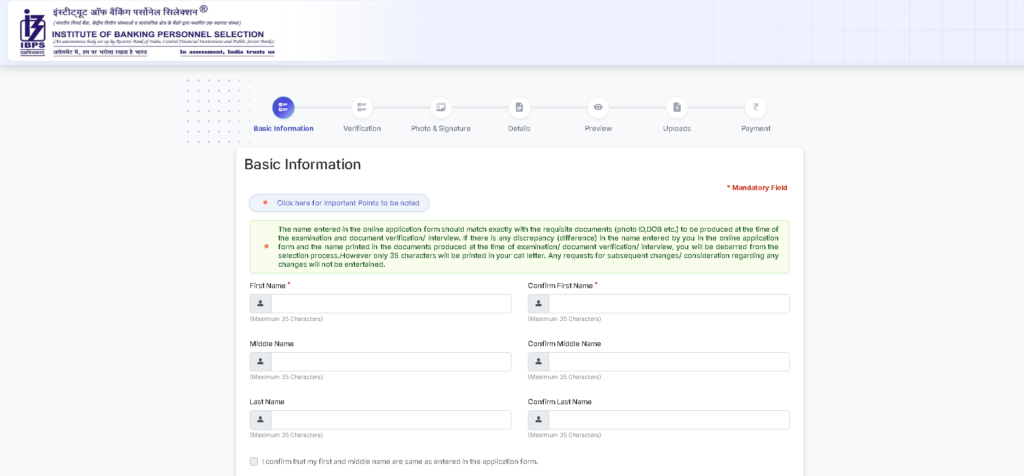Click 'Maximum 35 Characters' hint under Confirm Last Name
The height and width of the screenshot is (476, 1024).
(564, 435)
